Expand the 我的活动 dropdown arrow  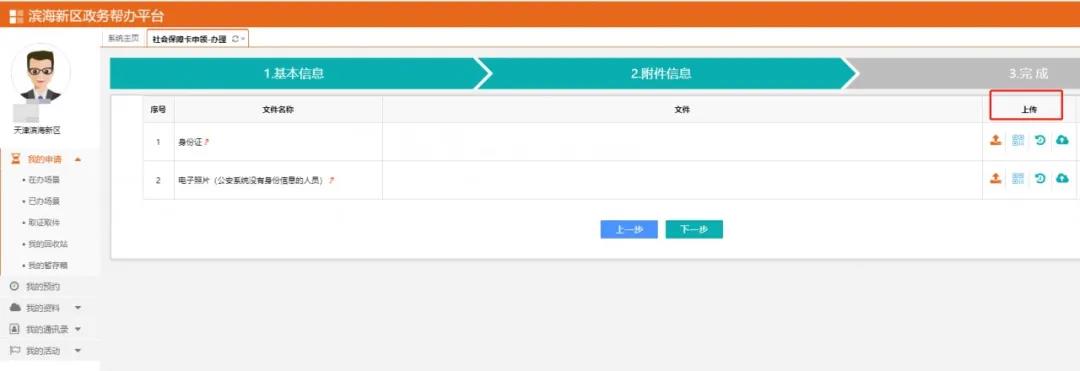[x=77, y=350]
